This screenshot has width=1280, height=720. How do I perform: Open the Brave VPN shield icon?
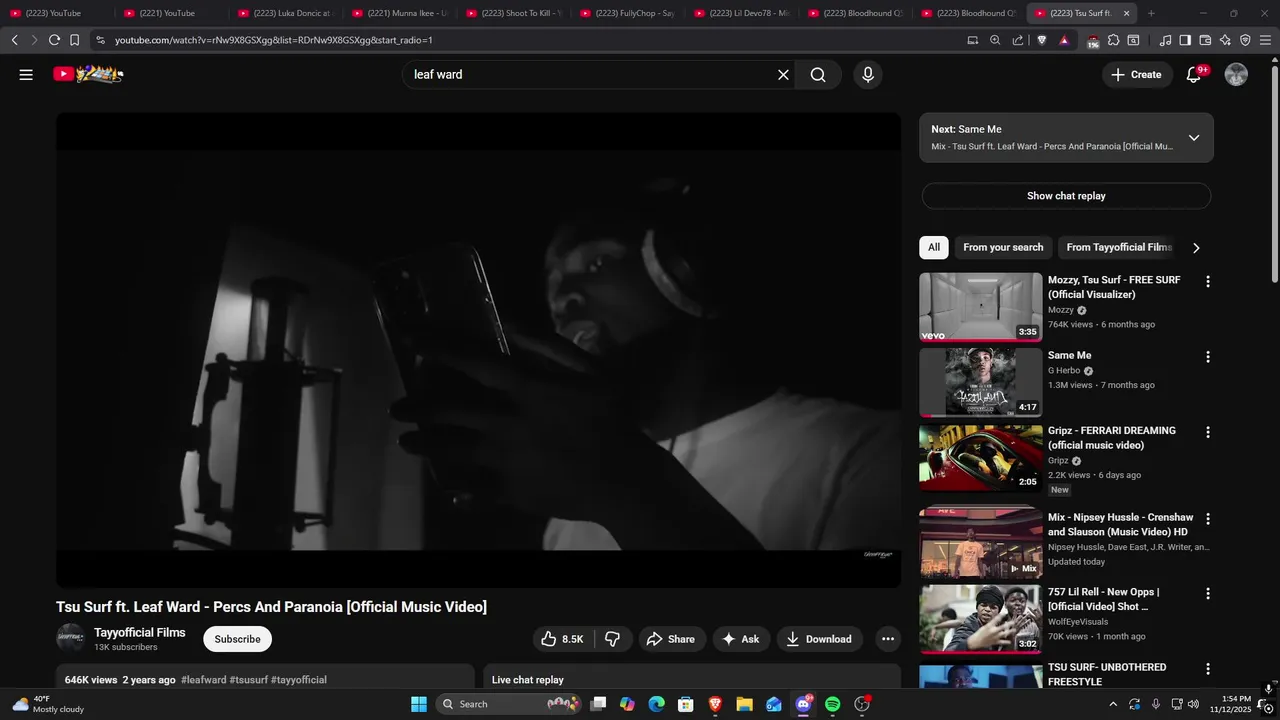(1245, 40)
